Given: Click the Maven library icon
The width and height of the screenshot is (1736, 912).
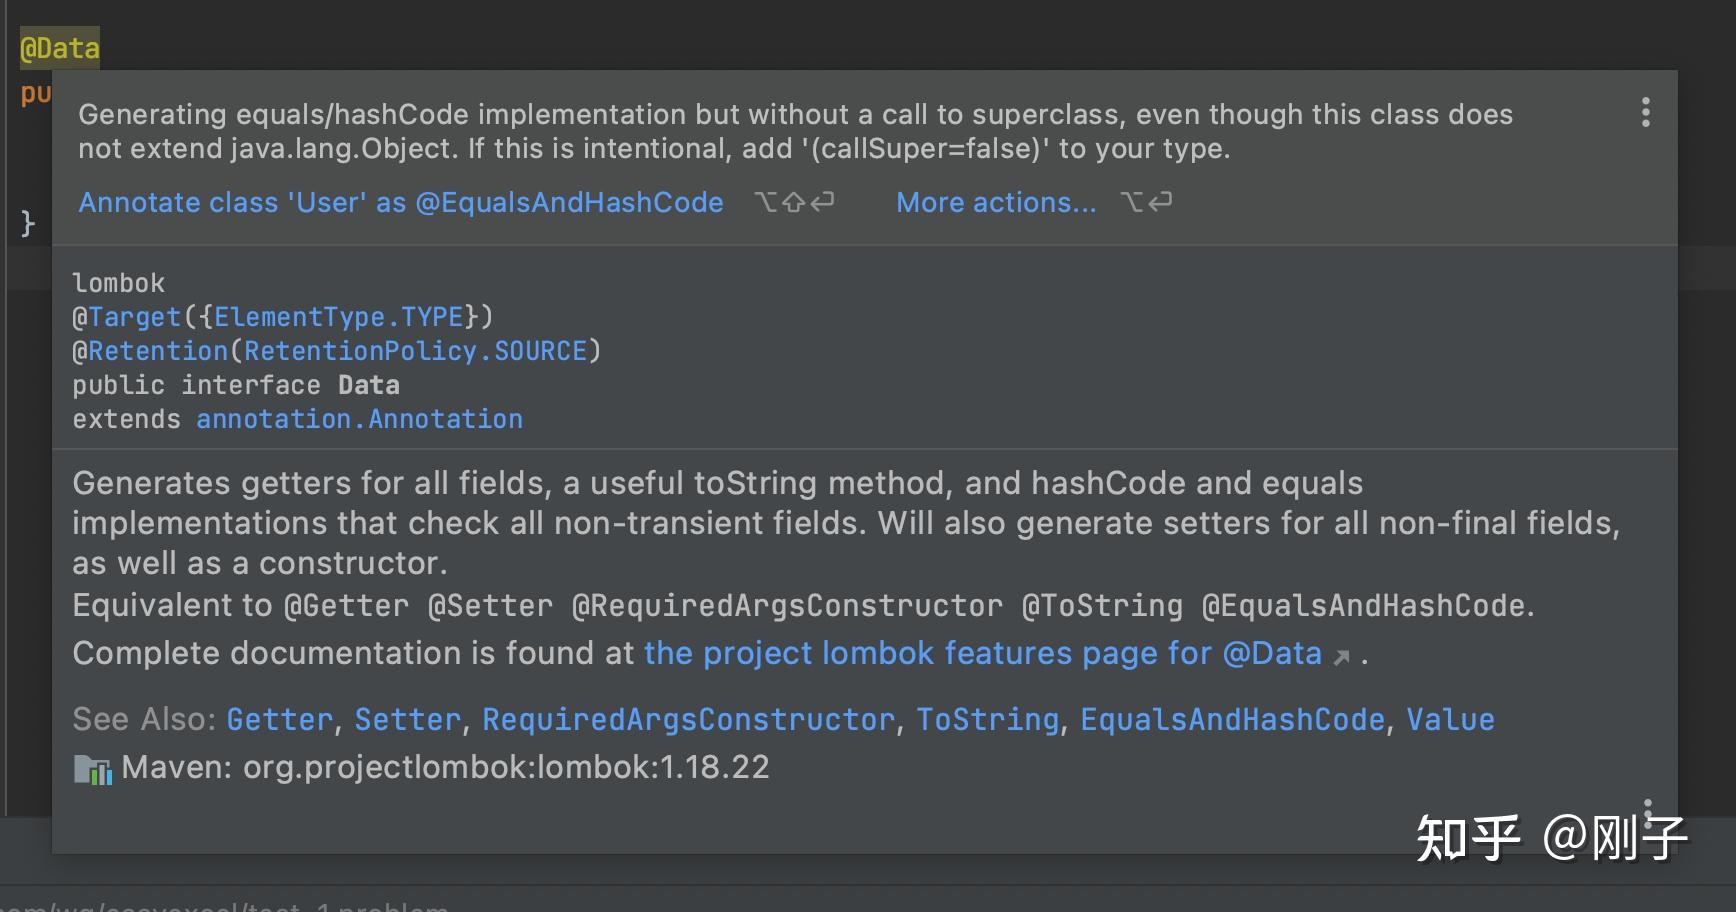Looking at the screenshot, I should tap(91, 769).
